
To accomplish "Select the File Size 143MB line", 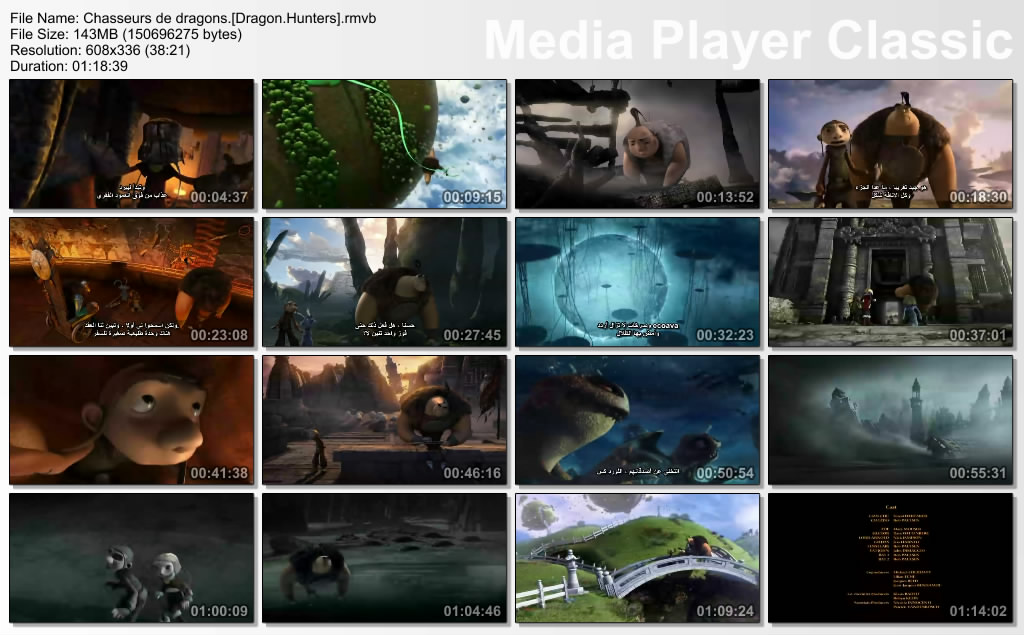I will pos(126,34).
